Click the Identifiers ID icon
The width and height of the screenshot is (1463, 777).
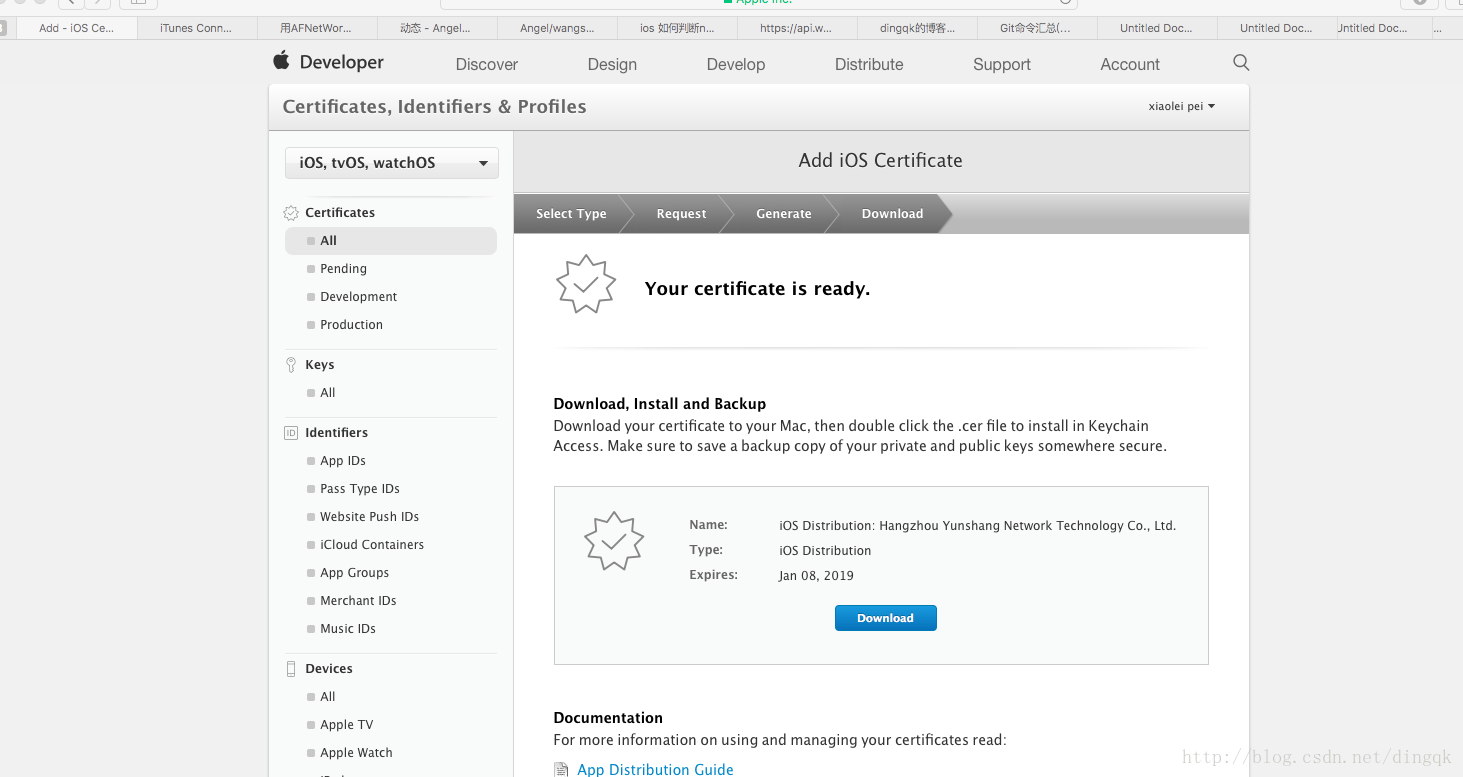291,433
